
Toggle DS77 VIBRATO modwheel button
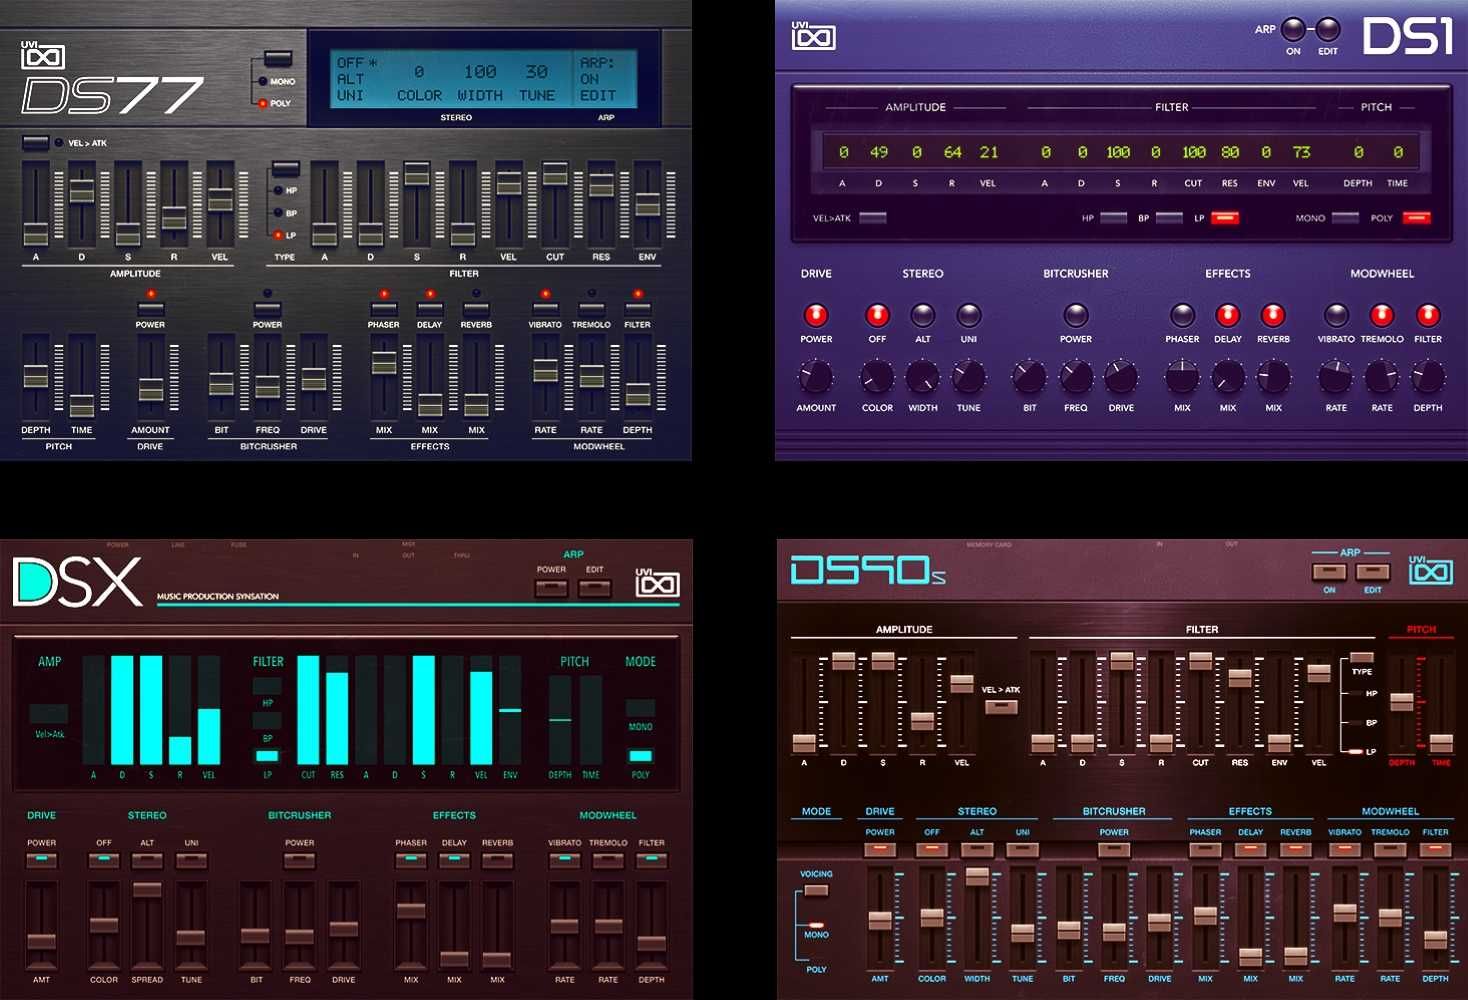click(545, 309)
